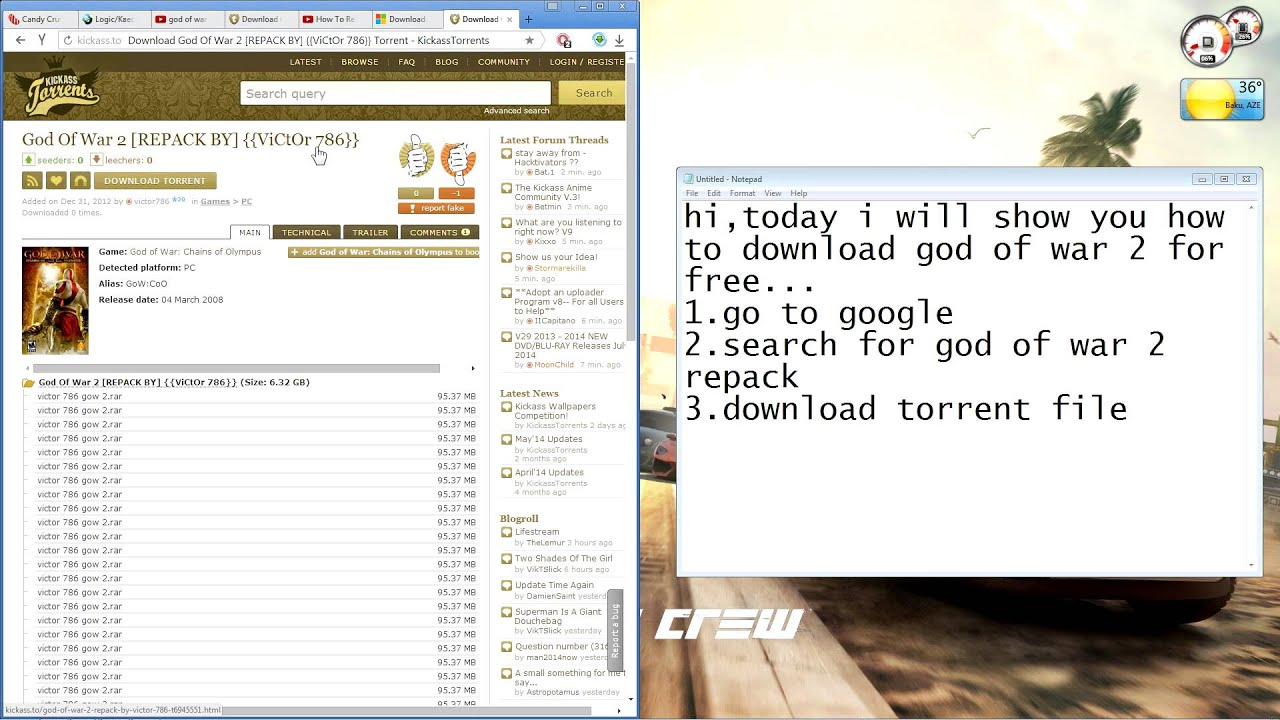Open the BLOG menu item
Image resolution: width=1280 pixels, height=720 pixels.
(x=447, y=62)
